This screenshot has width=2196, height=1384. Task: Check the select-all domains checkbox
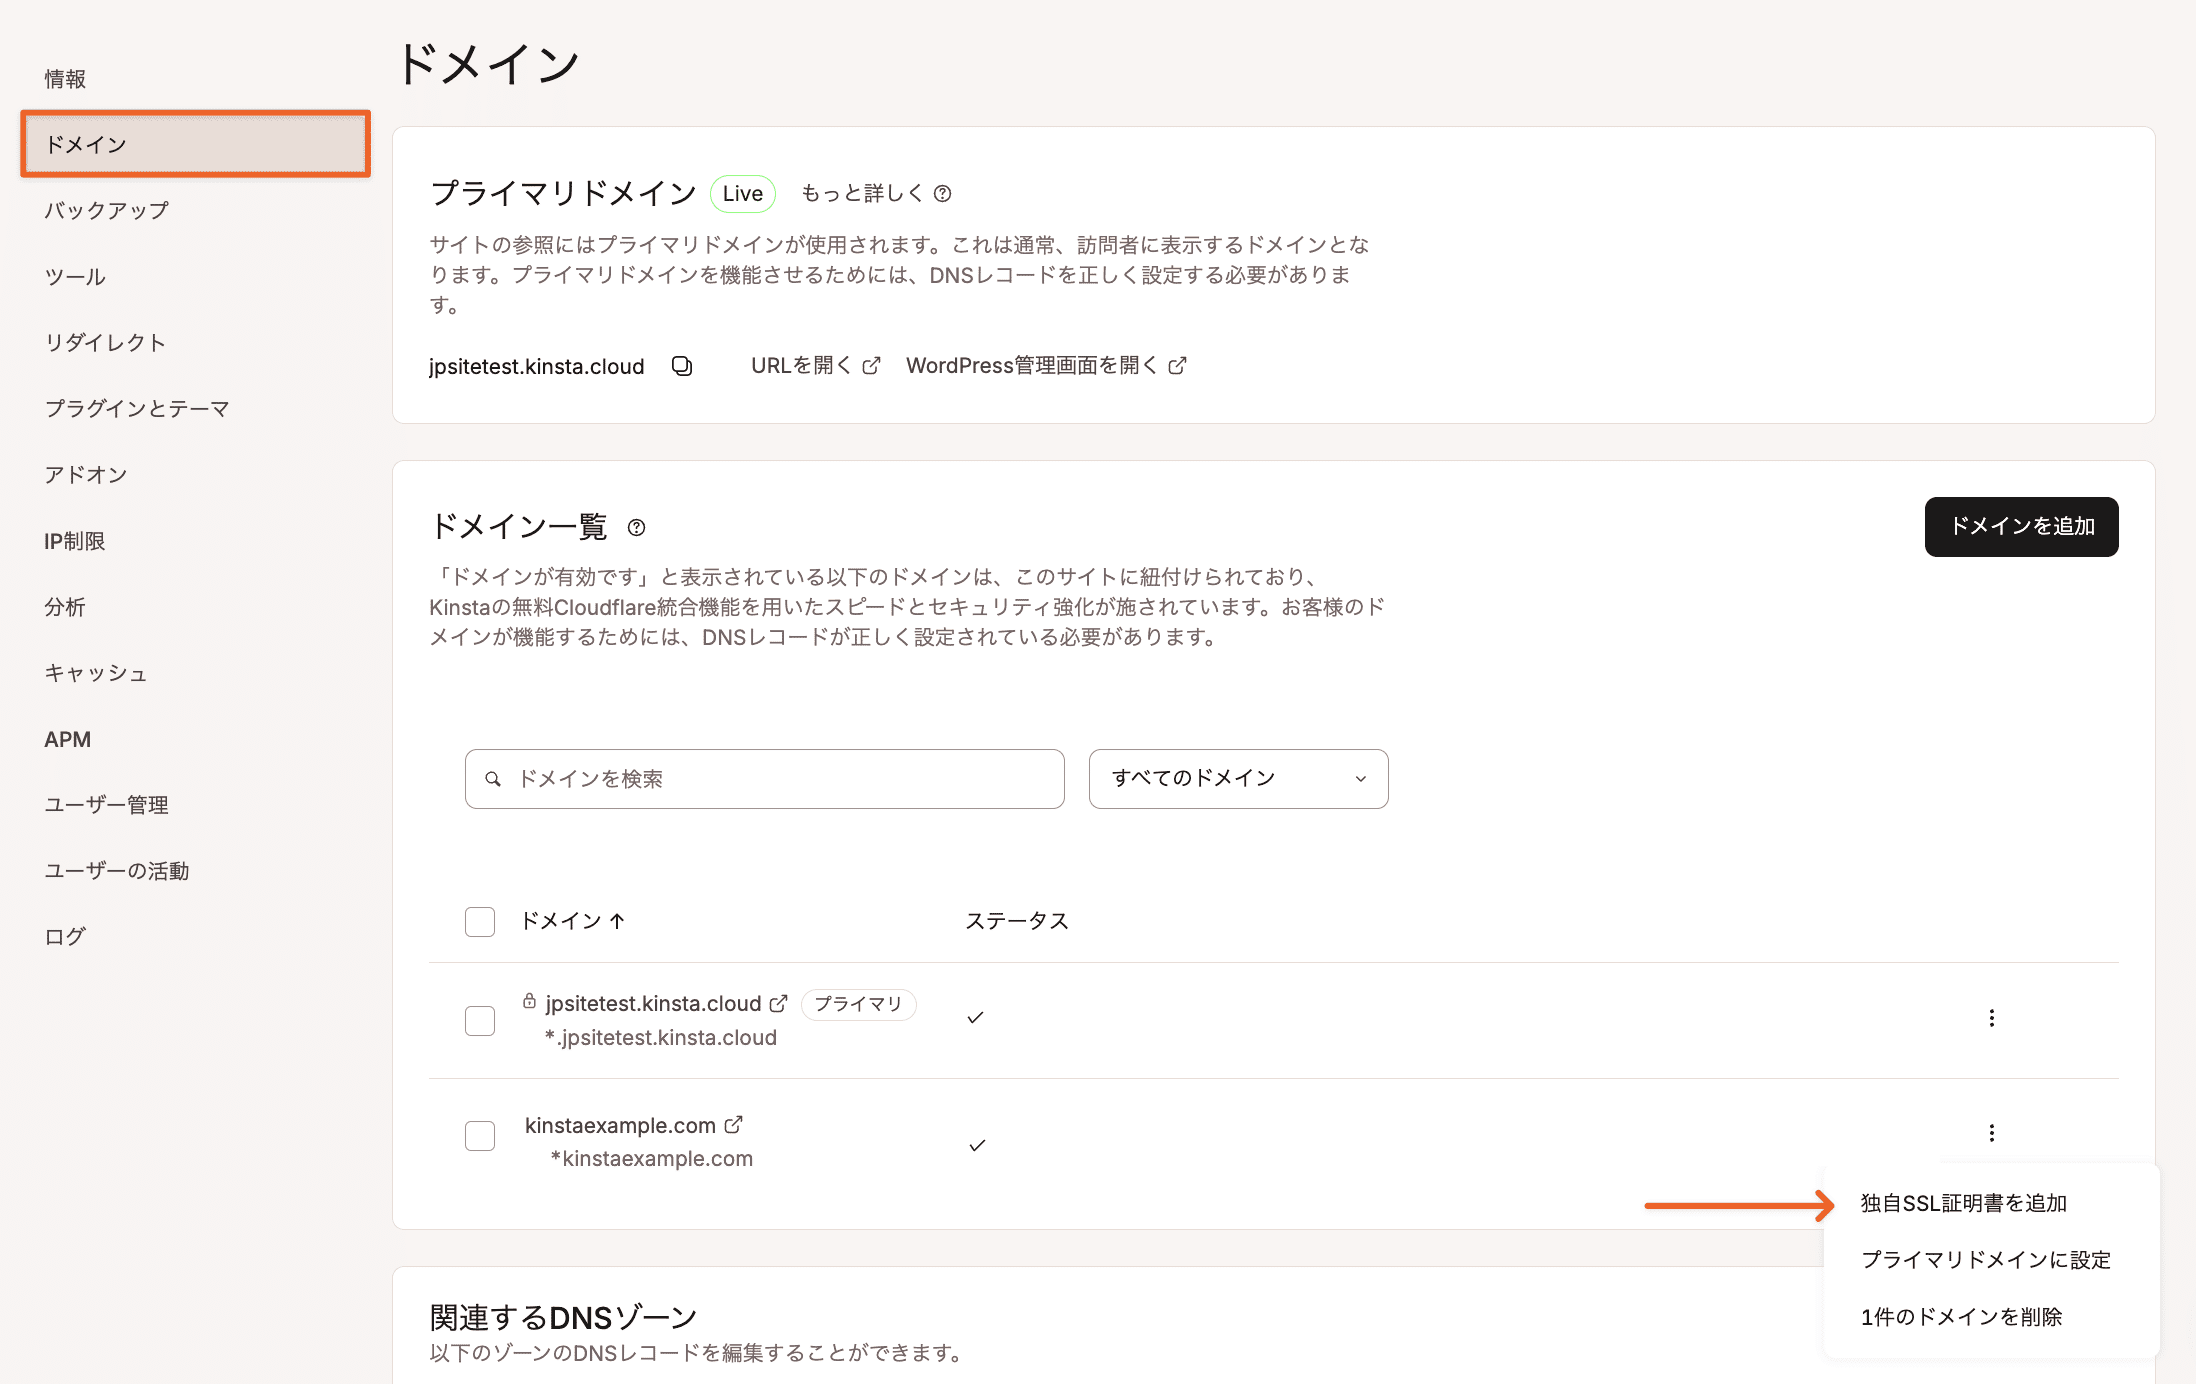[480, 921]
